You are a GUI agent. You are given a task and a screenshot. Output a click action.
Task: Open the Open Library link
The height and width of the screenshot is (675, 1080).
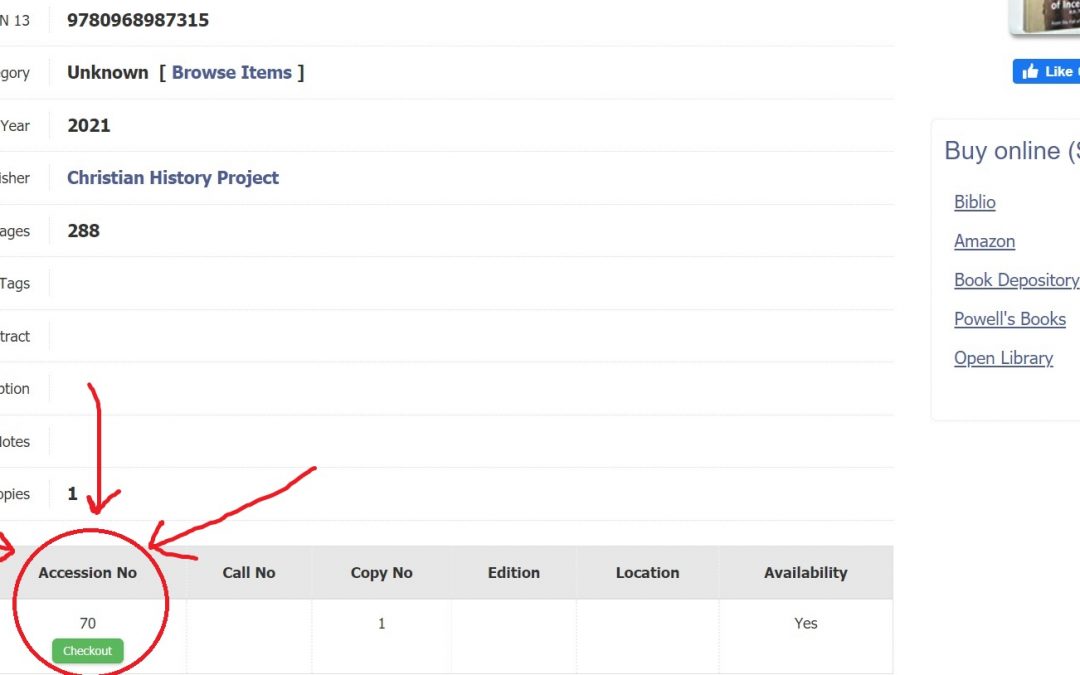(1003, 358)
